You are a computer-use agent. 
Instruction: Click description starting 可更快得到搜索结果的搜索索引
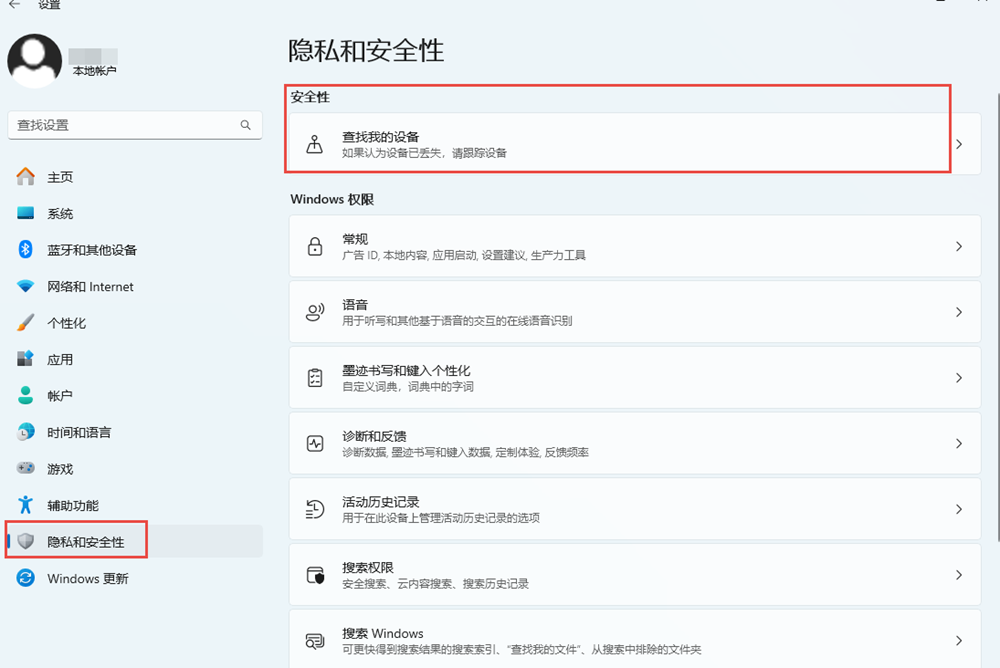[x=522, y=649]
